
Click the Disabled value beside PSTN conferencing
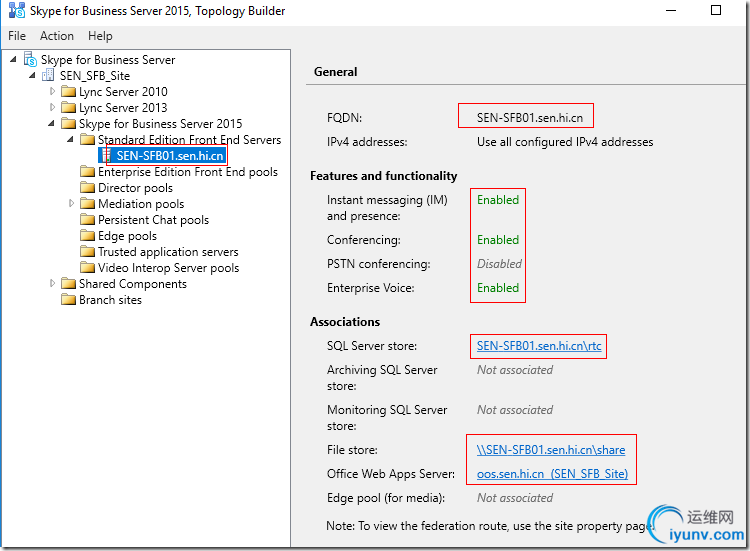(499, 264)
